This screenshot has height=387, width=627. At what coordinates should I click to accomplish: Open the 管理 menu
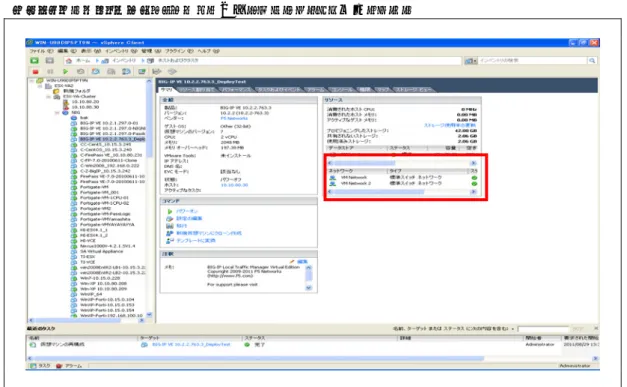point(151,51)
